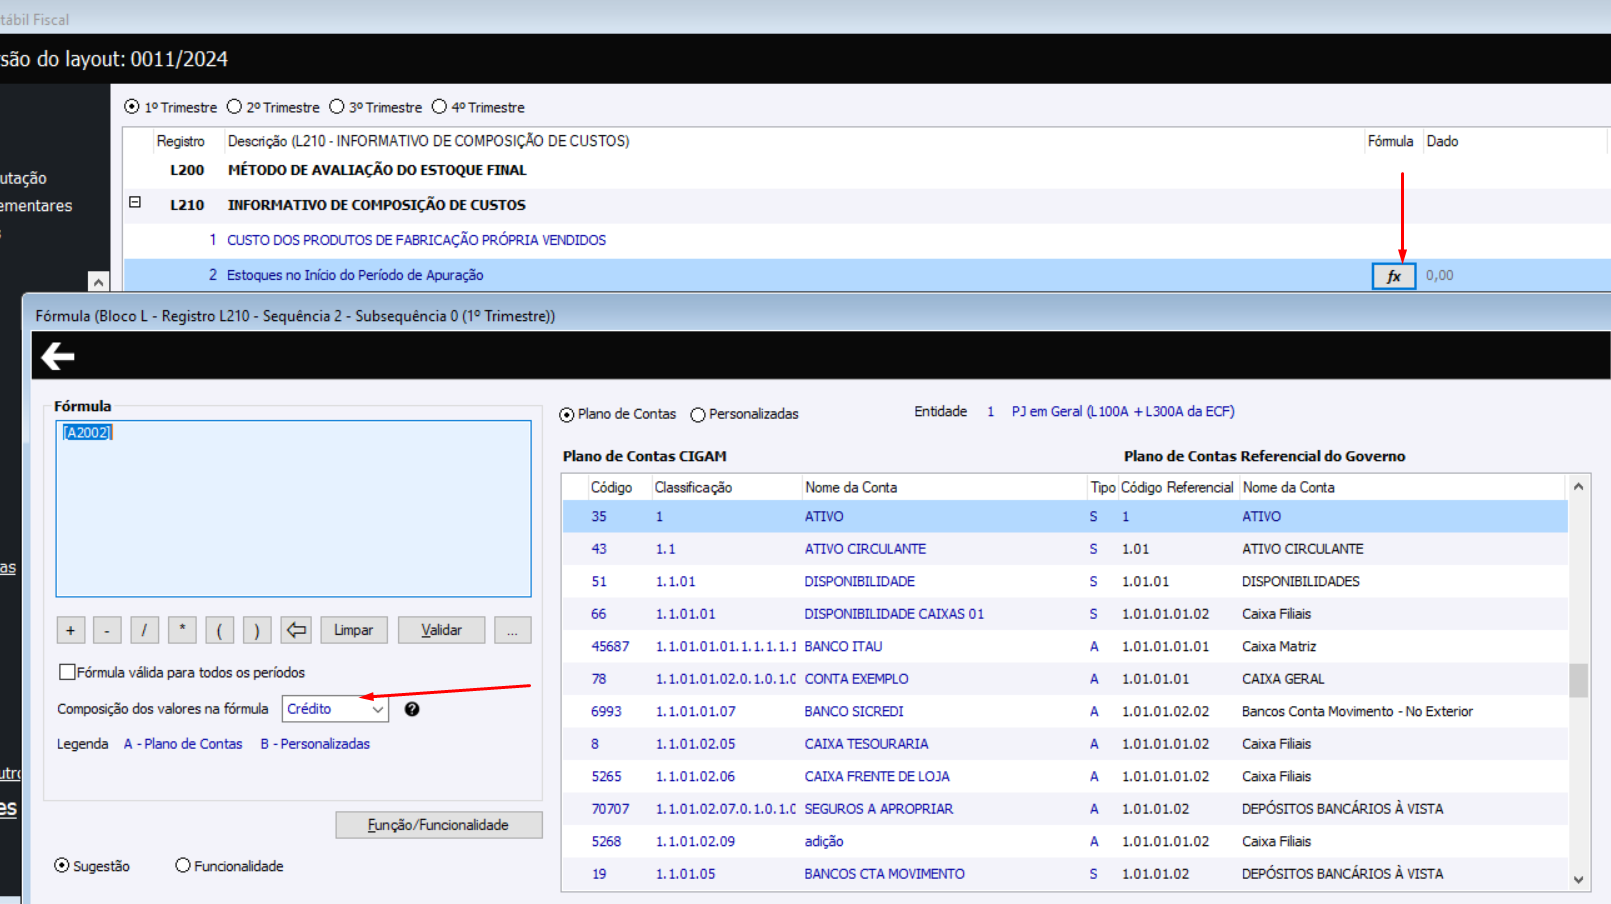Insert multiplication asterisk operator

182,630
